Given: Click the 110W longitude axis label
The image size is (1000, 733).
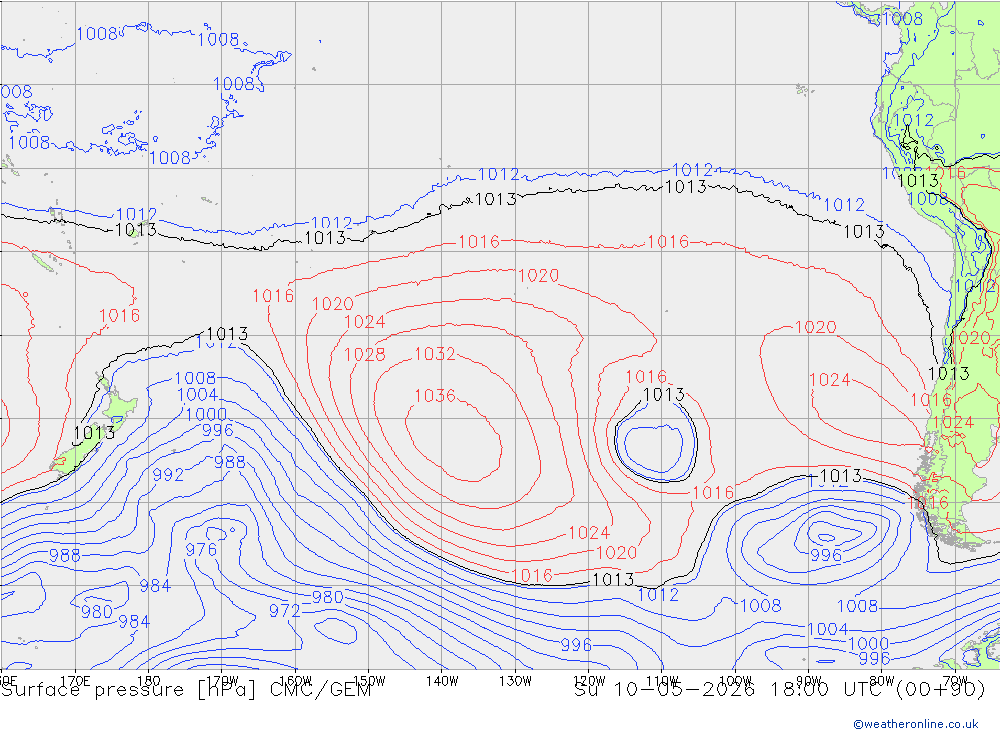Looking at the screenshot, I should tap(662, 681).
